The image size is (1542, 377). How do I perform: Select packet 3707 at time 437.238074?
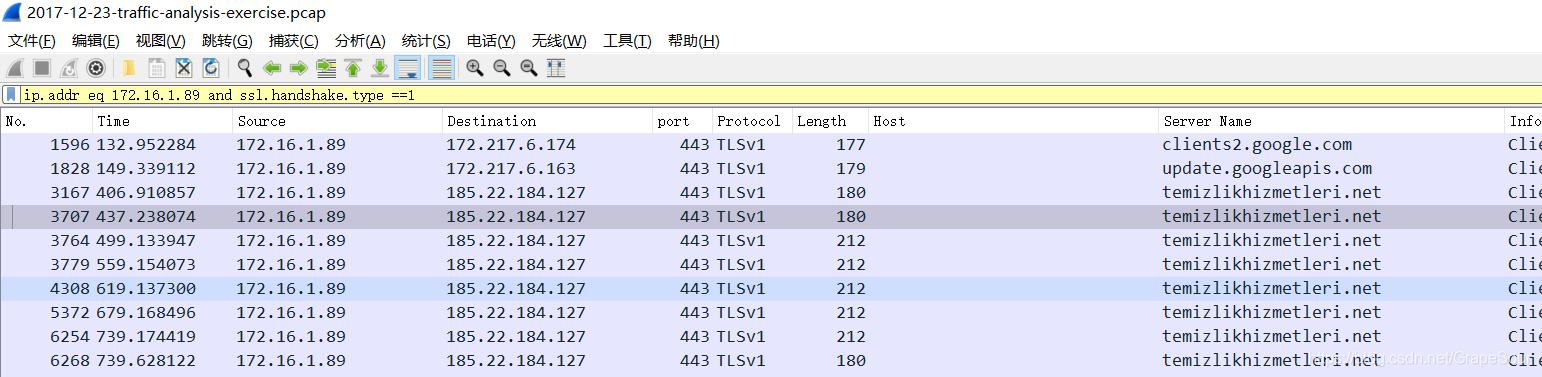[771, 216]
